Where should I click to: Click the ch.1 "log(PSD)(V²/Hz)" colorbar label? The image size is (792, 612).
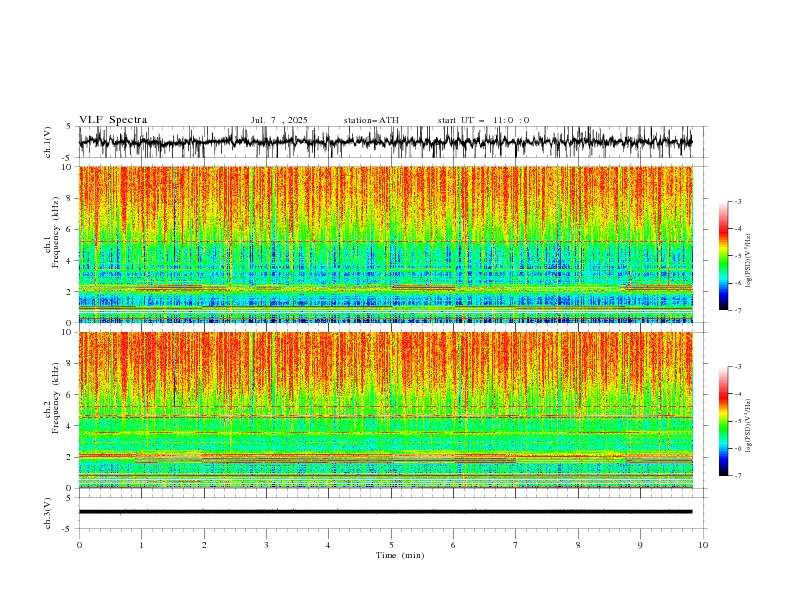pos(748,261)
